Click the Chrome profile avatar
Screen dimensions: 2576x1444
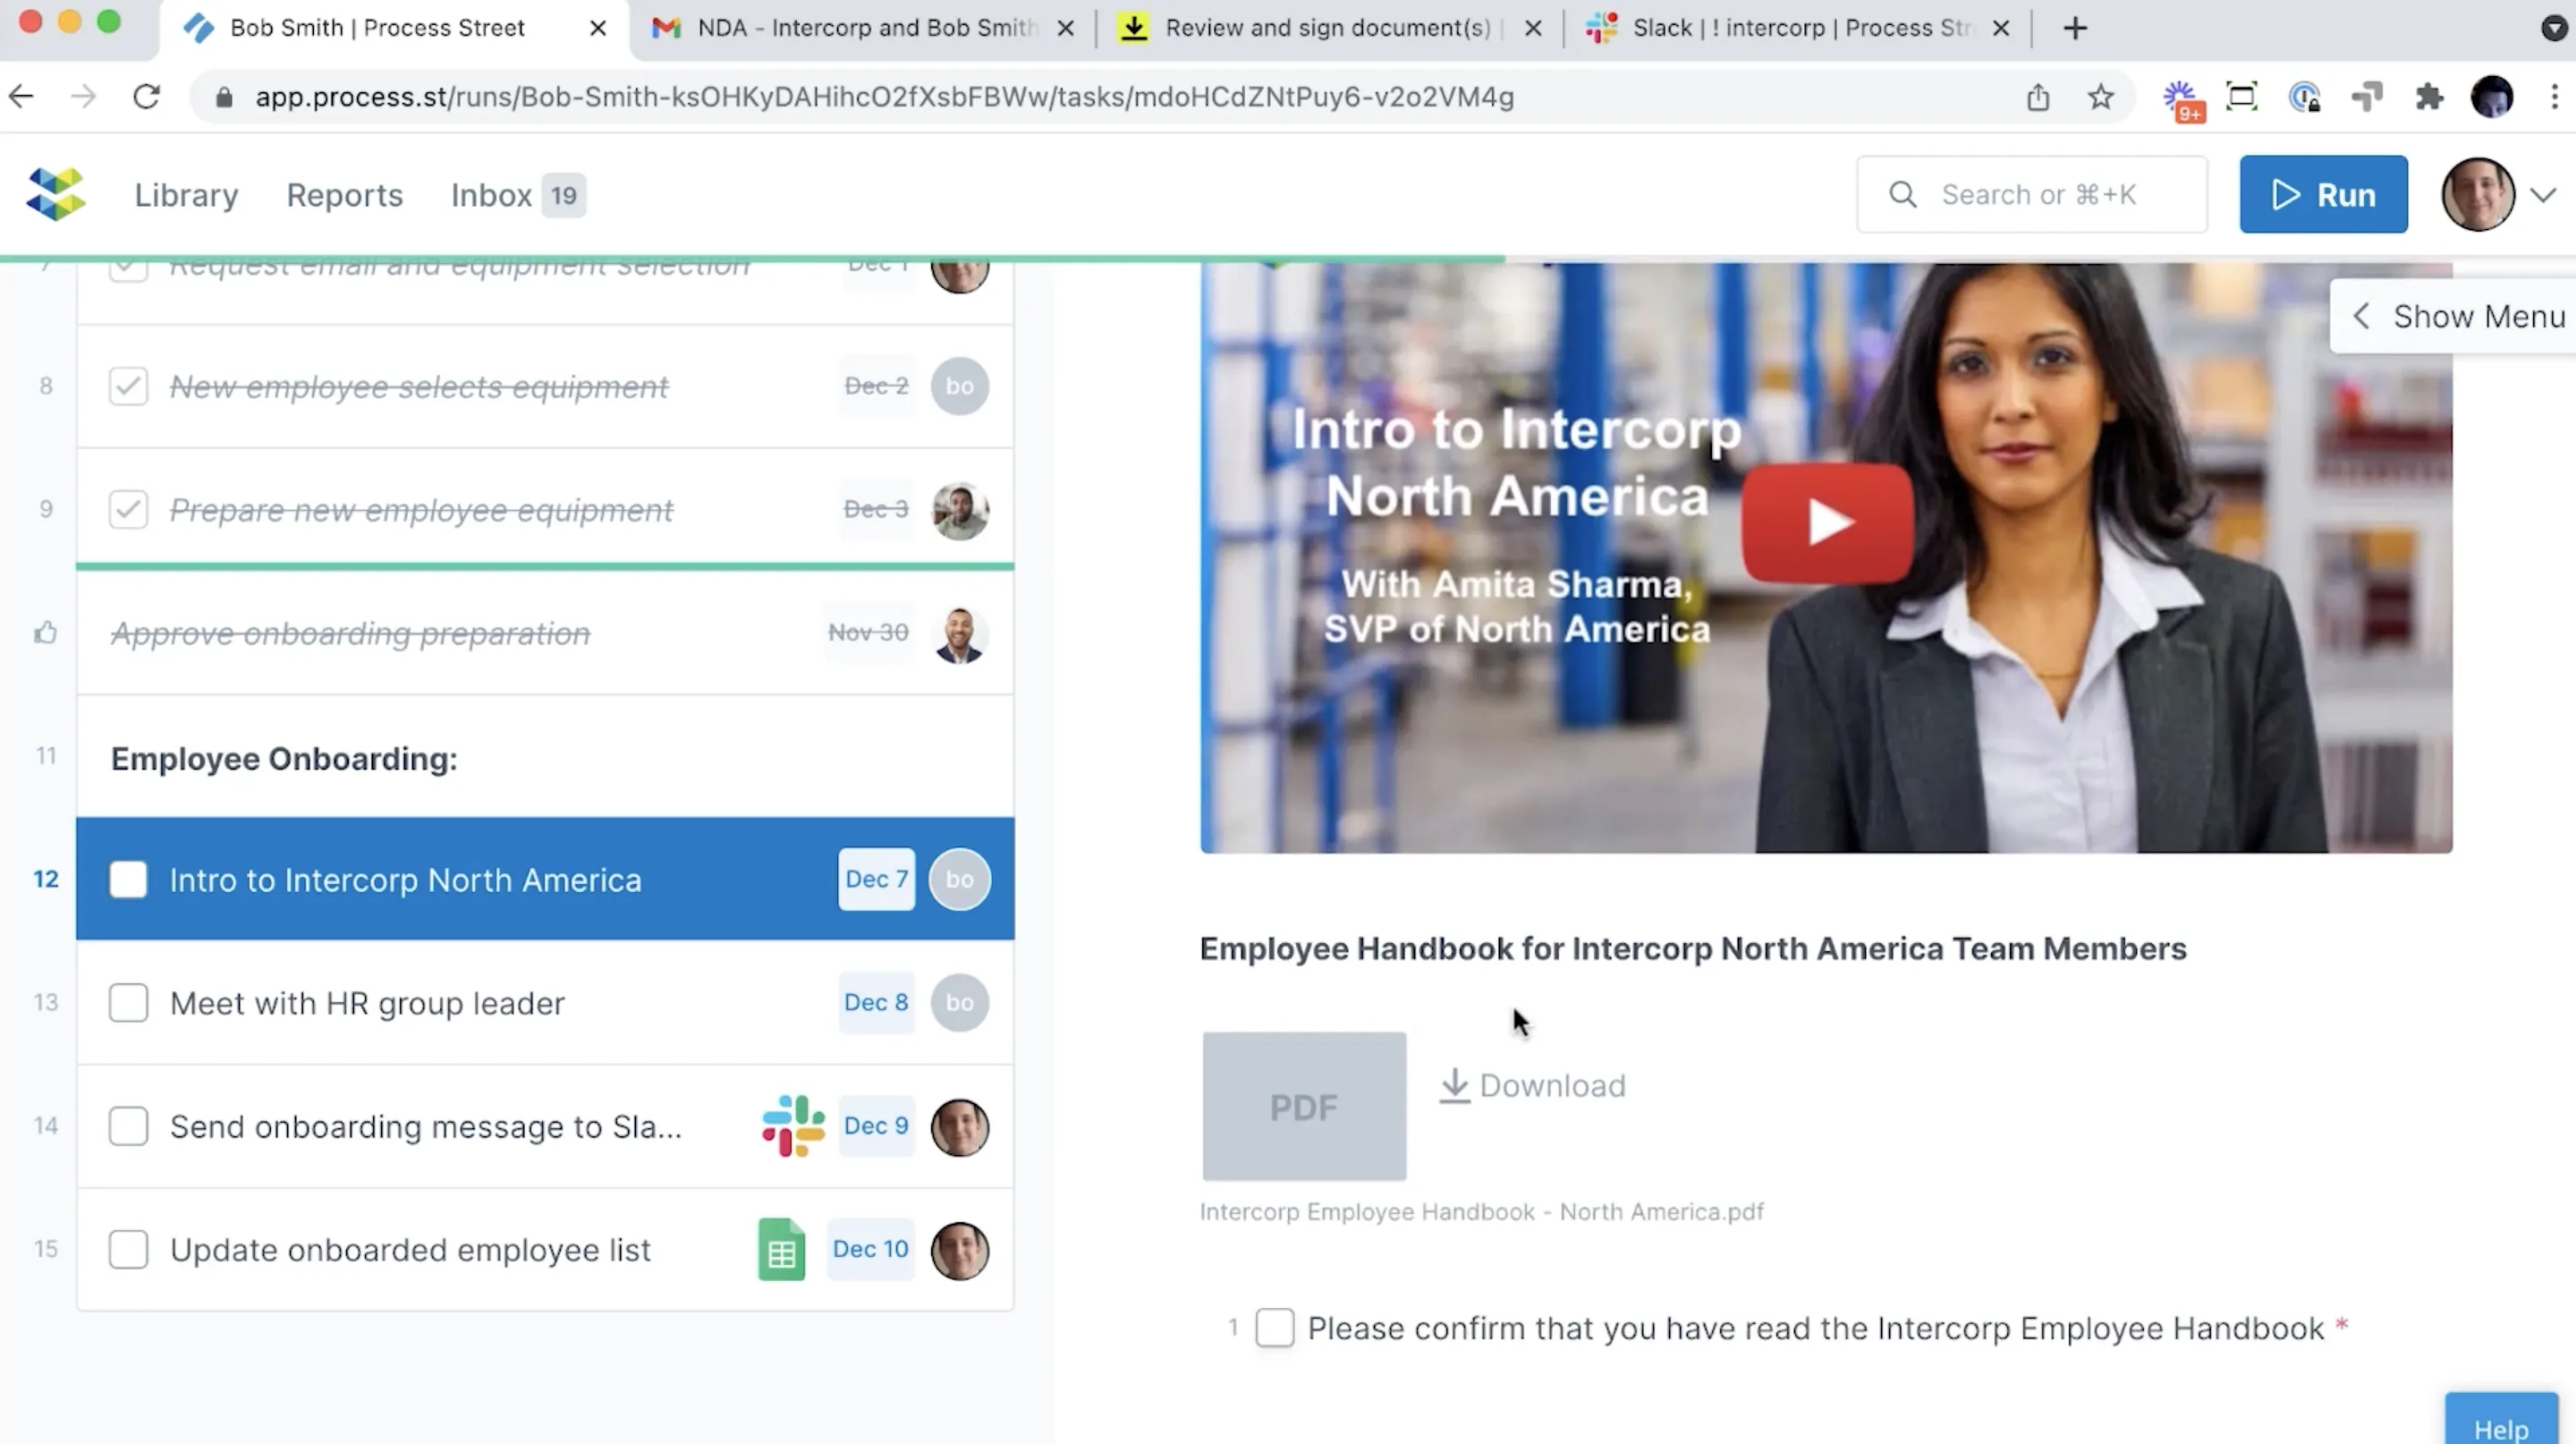click(2491, 97)
